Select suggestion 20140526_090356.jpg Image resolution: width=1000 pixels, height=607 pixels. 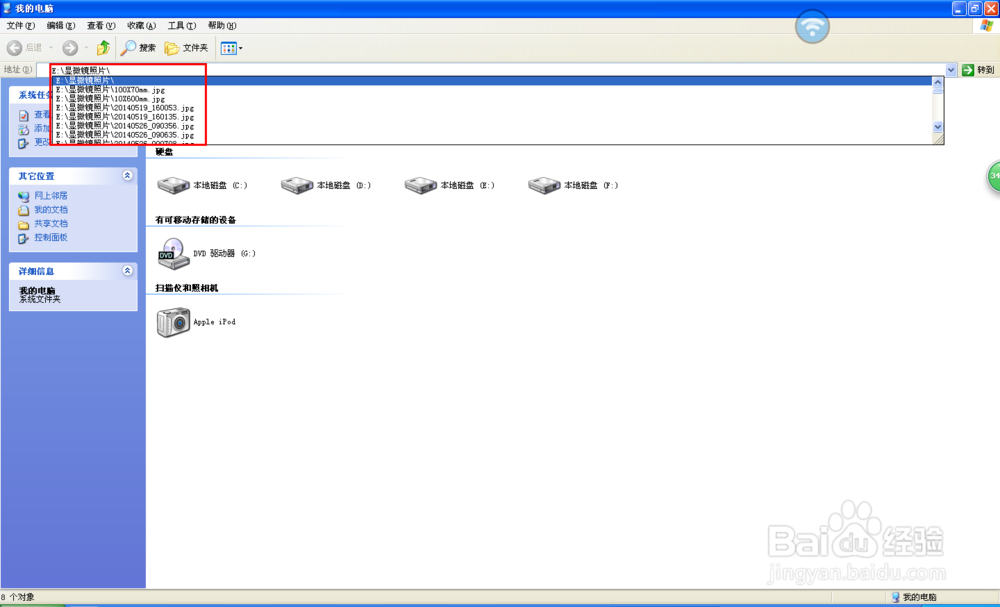click(492, 126)
